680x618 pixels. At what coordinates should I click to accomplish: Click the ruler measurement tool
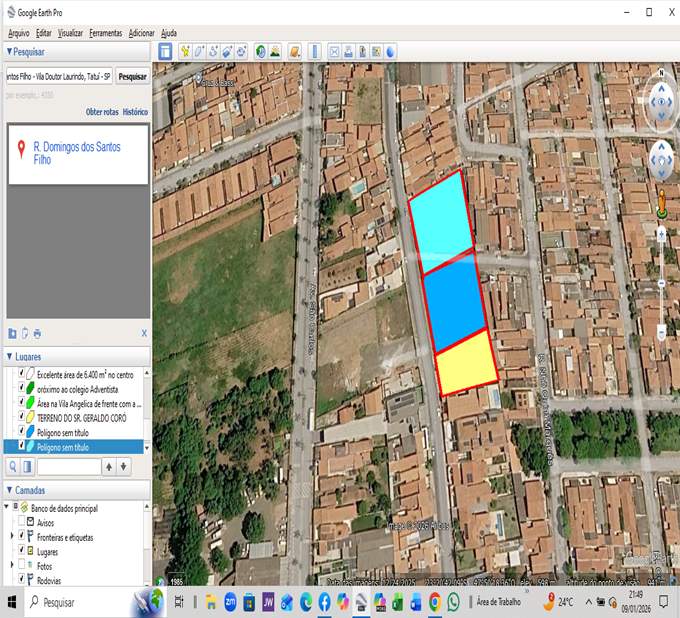[x=314, y=51]
